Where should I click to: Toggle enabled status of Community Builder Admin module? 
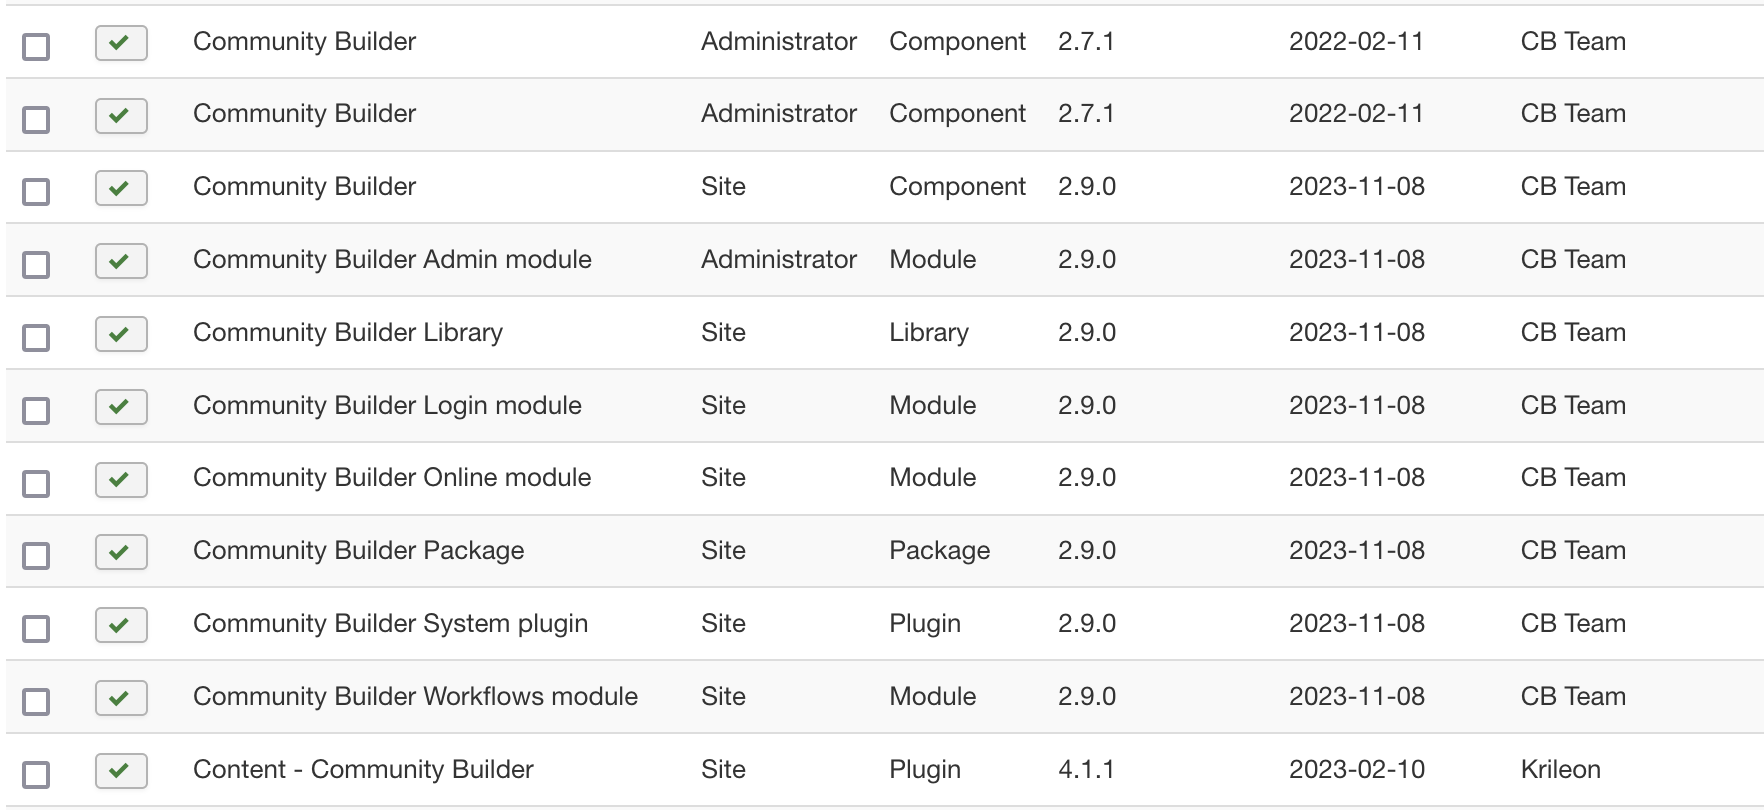coord(121,261)
